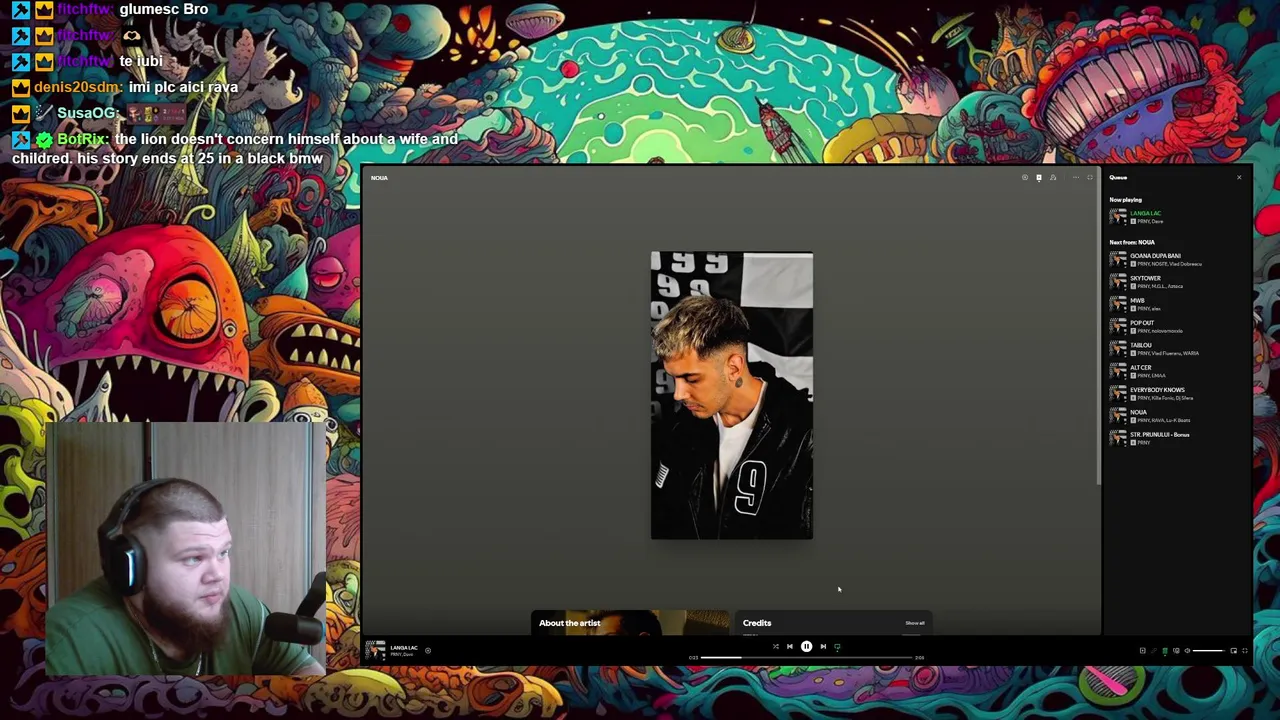Select the NOUA track in the queue
The image size is (1280, 720).
click(1175, 416)
